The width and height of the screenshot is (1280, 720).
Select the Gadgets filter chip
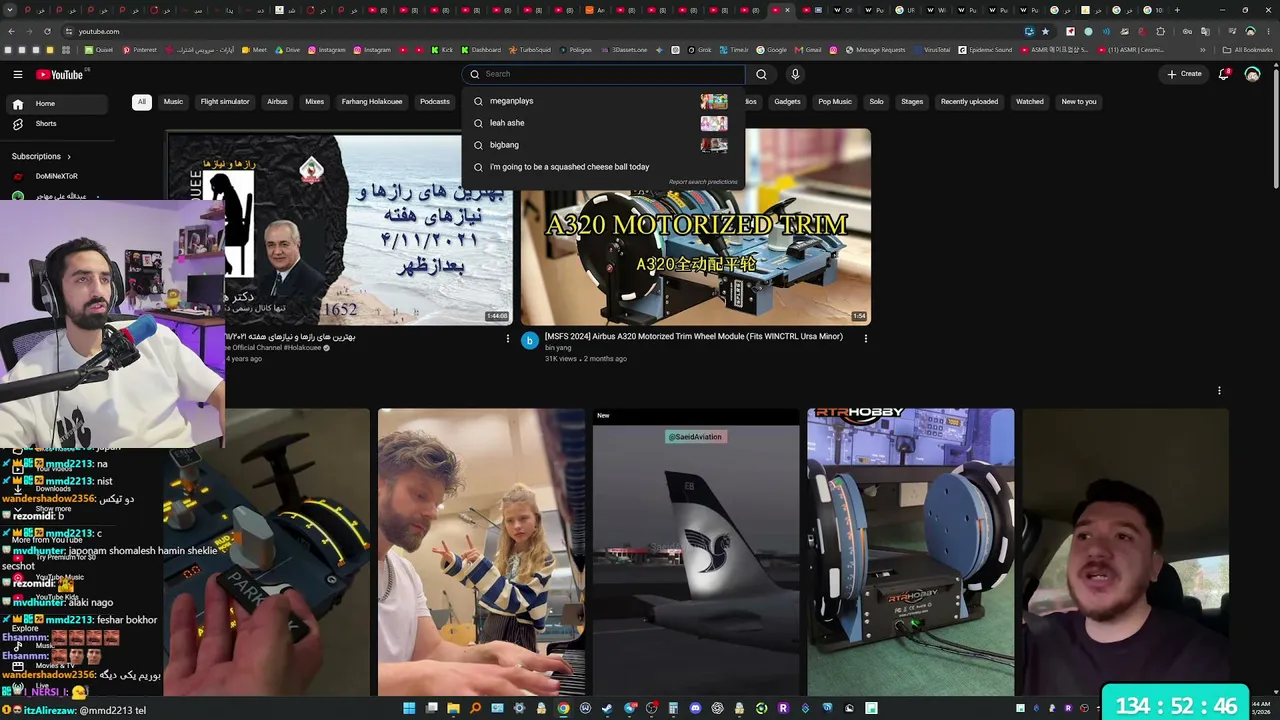[x=787, y=101]
